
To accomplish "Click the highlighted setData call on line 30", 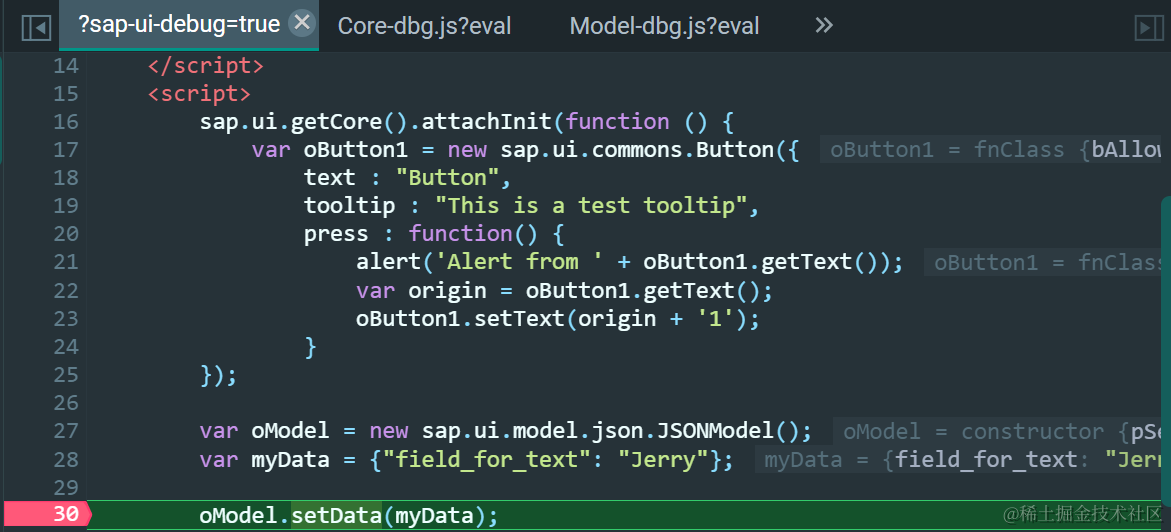I will coord(336,516).
